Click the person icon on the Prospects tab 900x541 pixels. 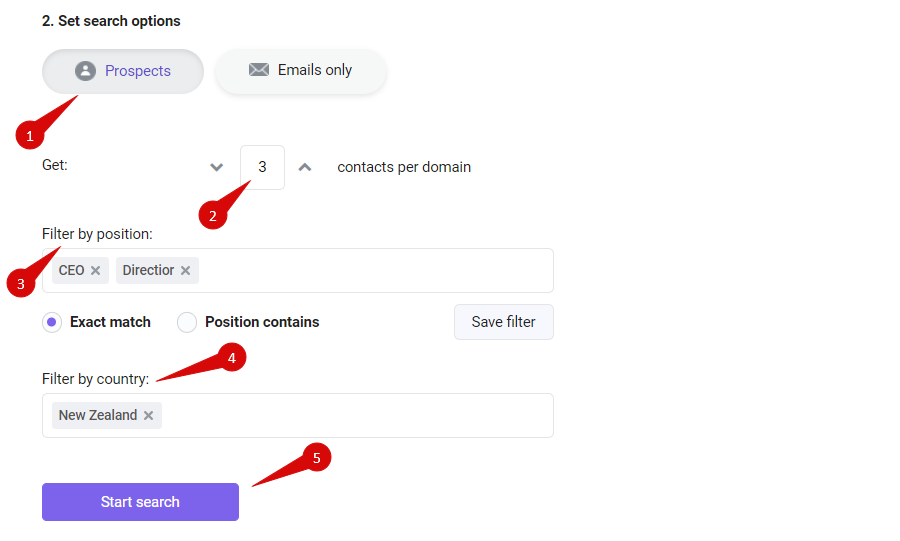click(86, 71)
